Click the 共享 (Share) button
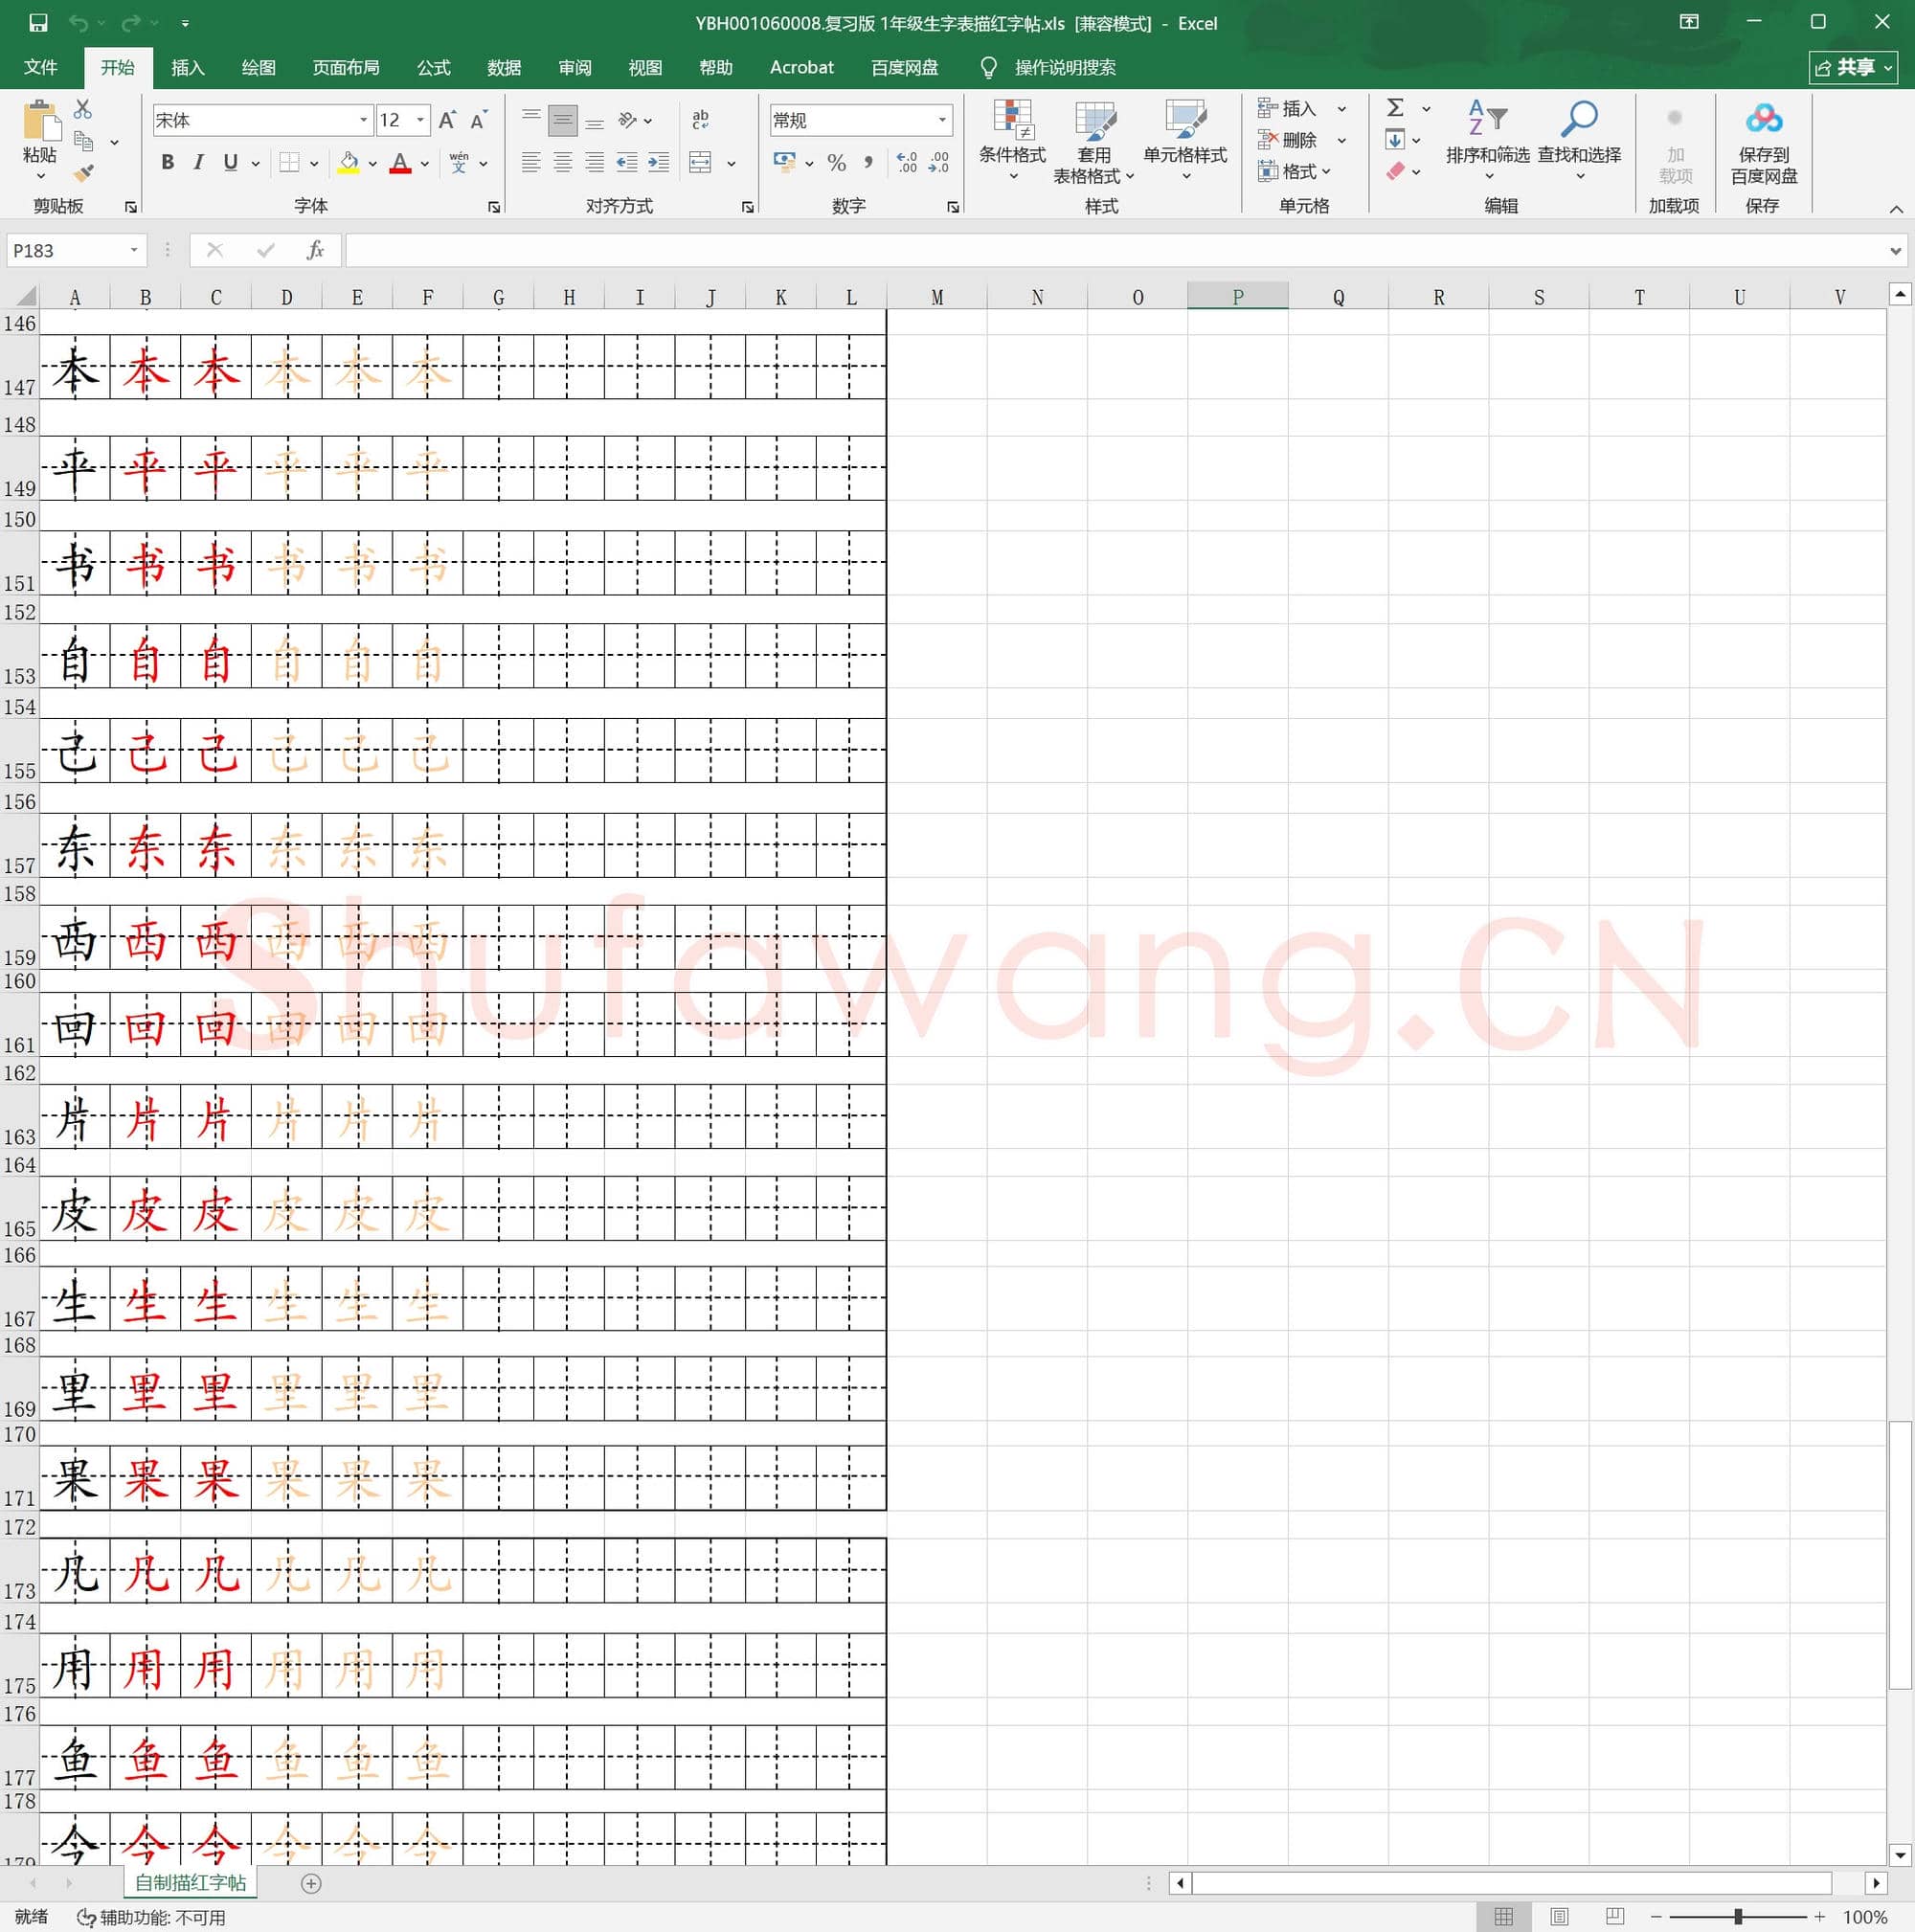 point(1852,67)
